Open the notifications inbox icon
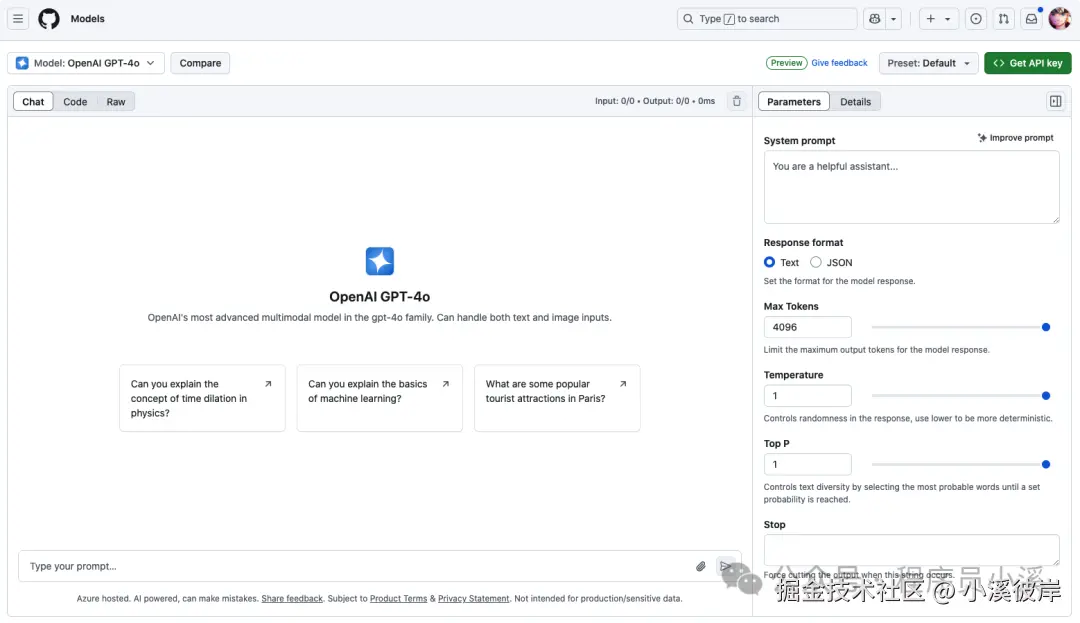 [1031, 19]
